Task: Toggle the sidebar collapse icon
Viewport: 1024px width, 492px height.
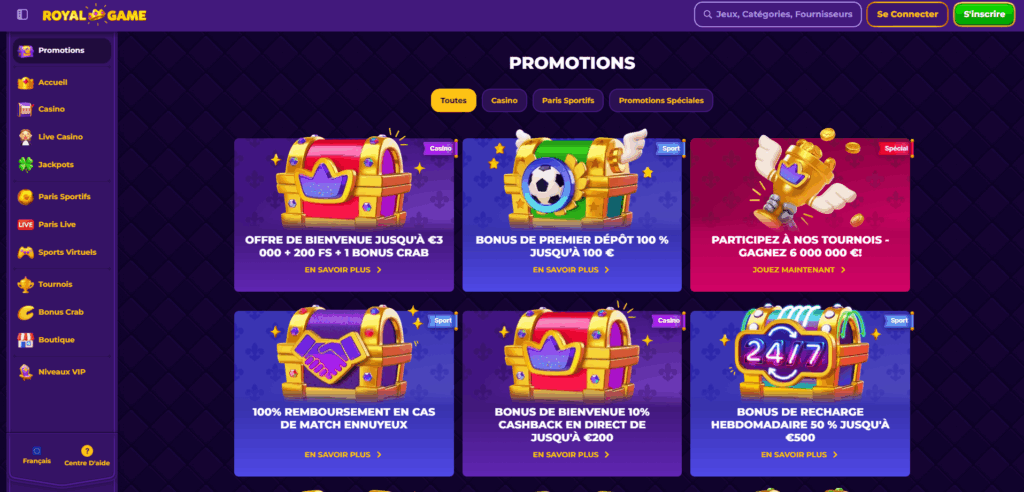Action: click(x=22, y=14)
